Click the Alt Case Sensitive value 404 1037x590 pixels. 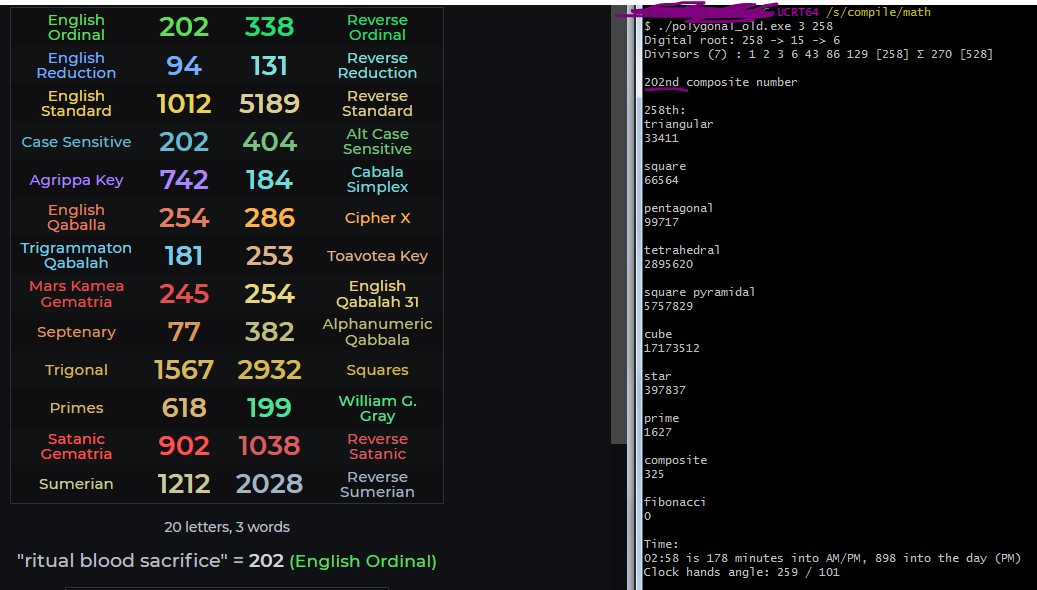point(269,142)
